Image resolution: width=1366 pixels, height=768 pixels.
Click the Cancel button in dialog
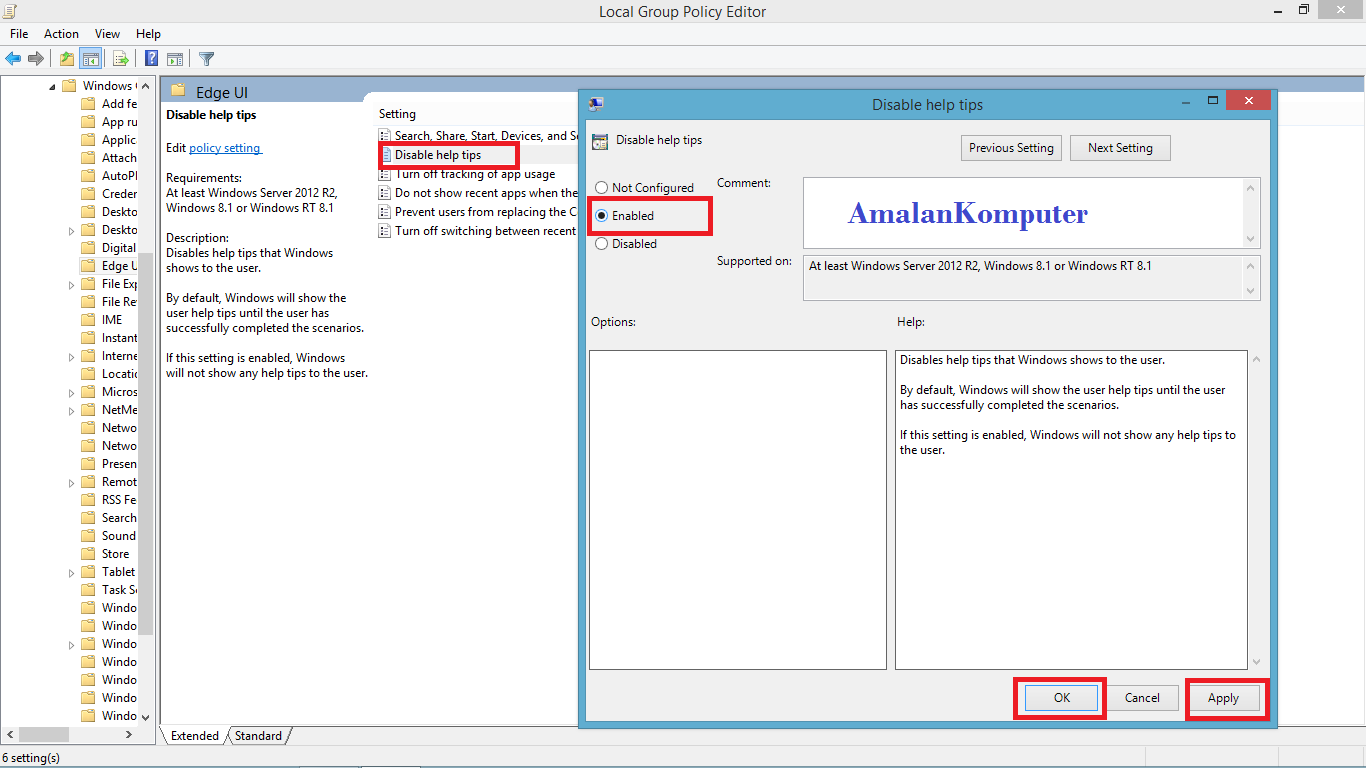1142,698
